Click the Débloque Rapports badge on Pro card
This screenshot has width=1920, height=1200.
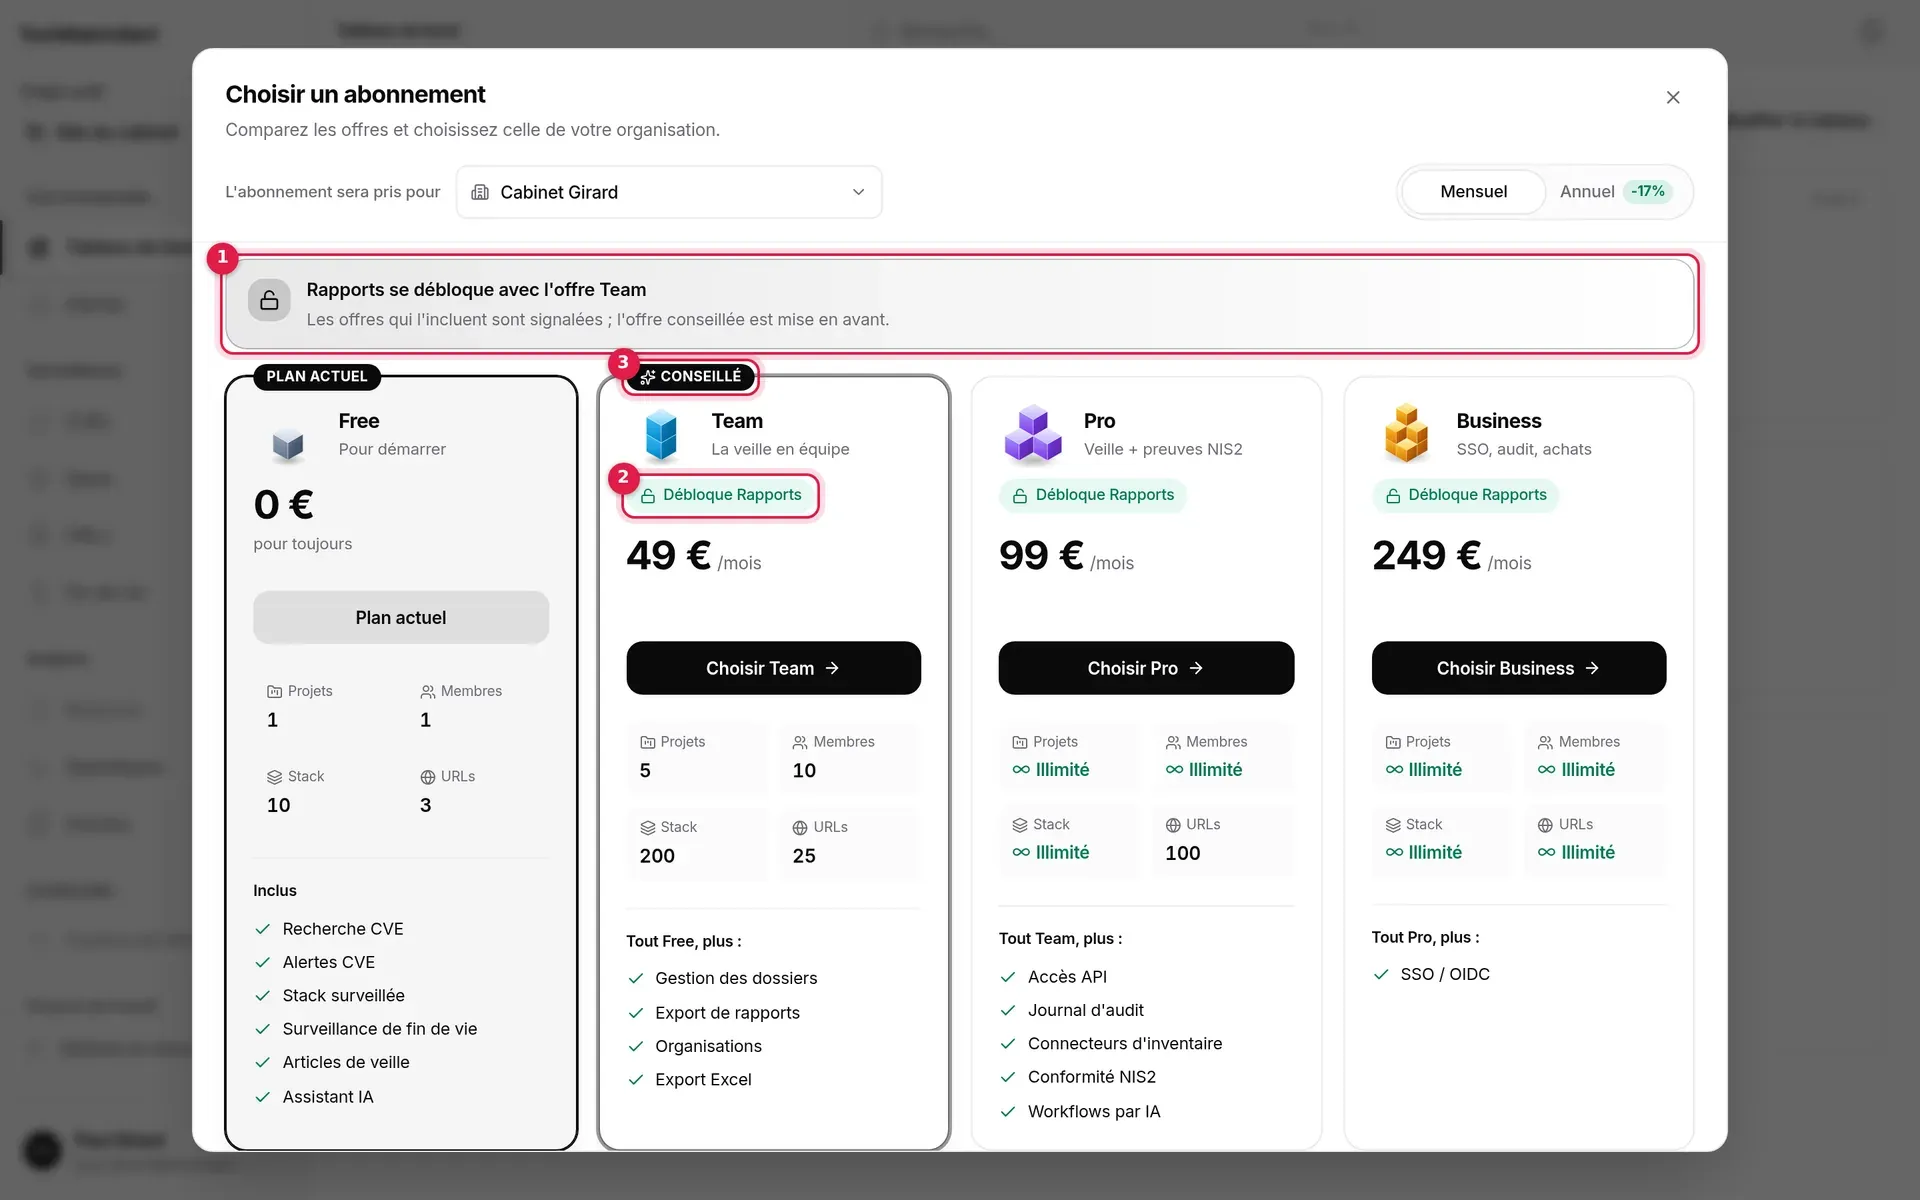click(1093, 495)
